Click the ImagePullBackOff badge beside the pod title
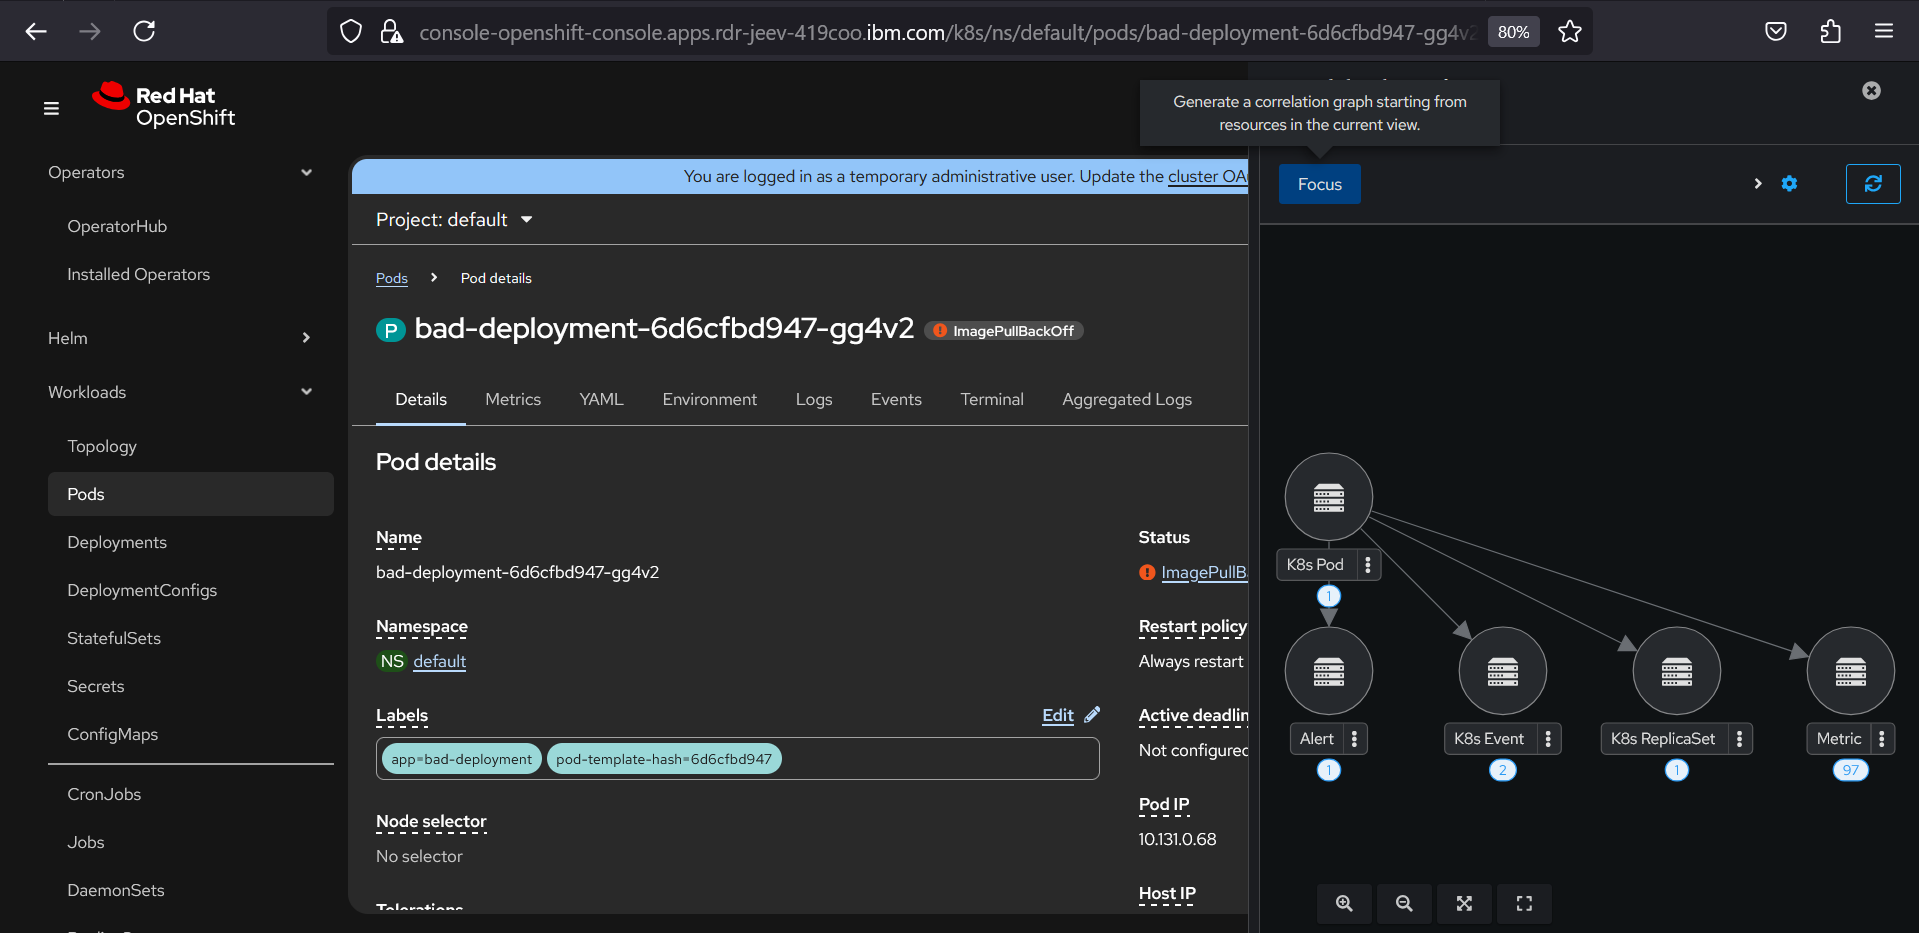 point(1004,331)
